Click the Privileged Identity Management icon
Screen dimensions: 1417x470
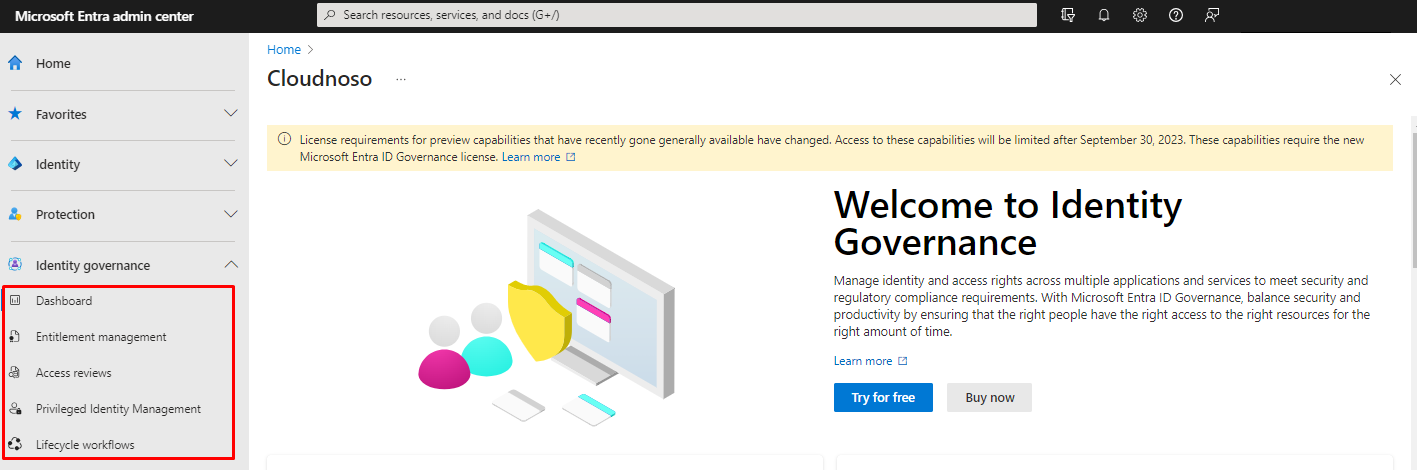pos(15,409)
